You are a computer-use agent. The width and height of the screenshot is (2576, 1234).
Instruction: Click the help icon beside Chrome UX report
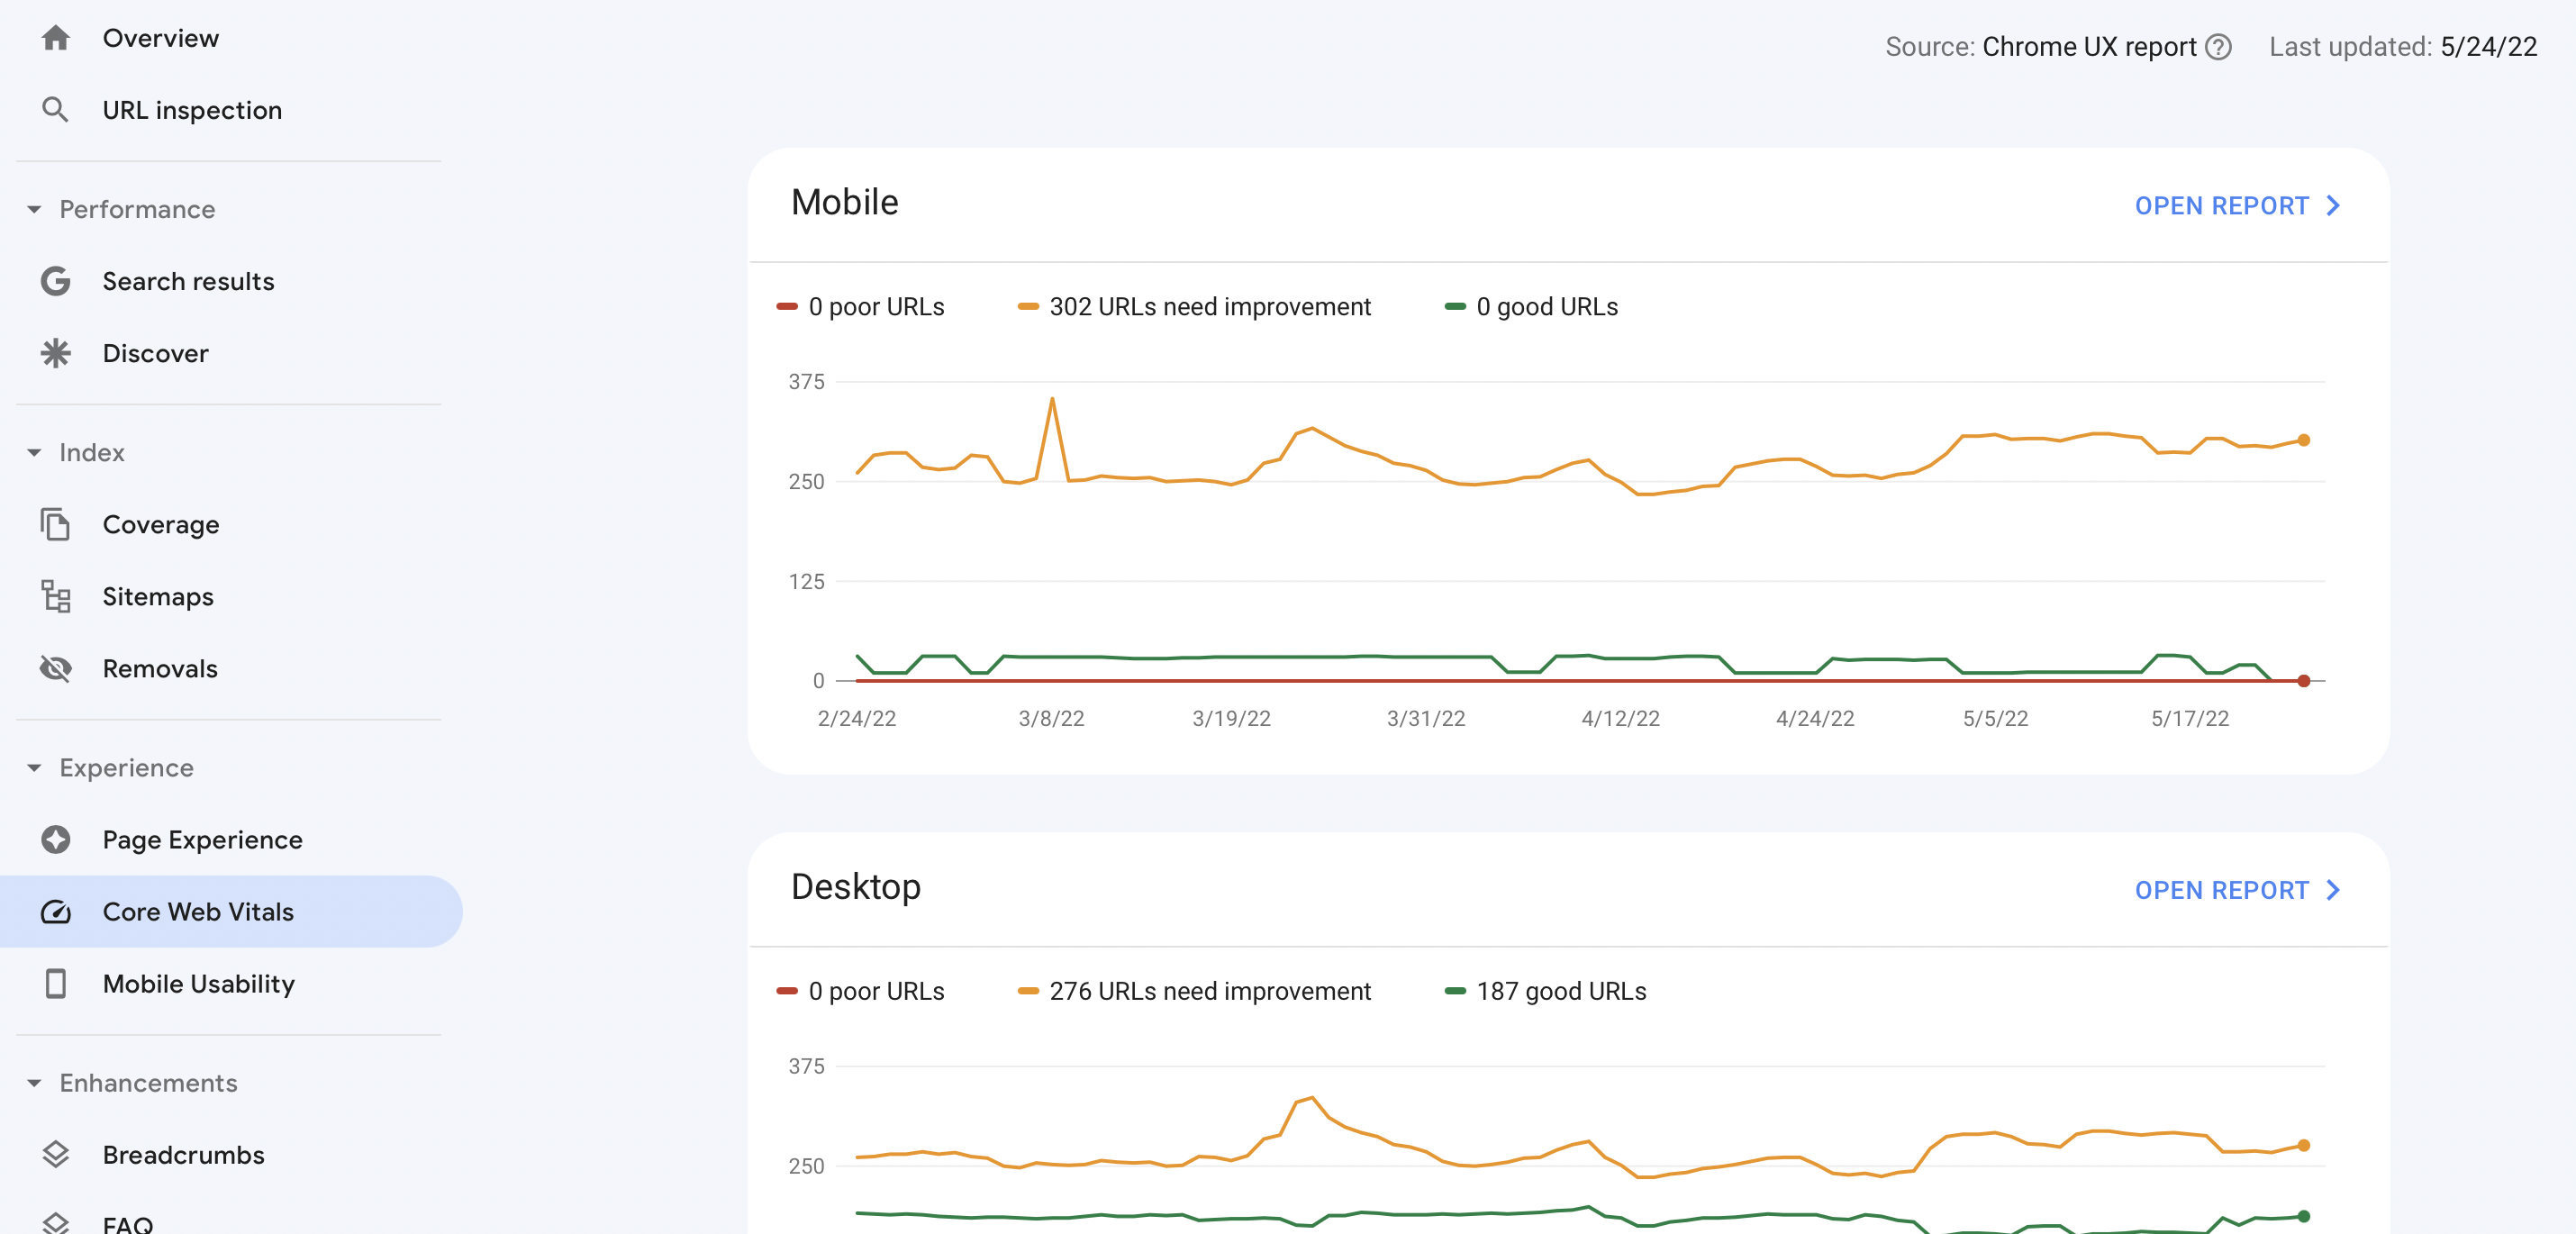pyautogui.click(x=2218, y=47)
